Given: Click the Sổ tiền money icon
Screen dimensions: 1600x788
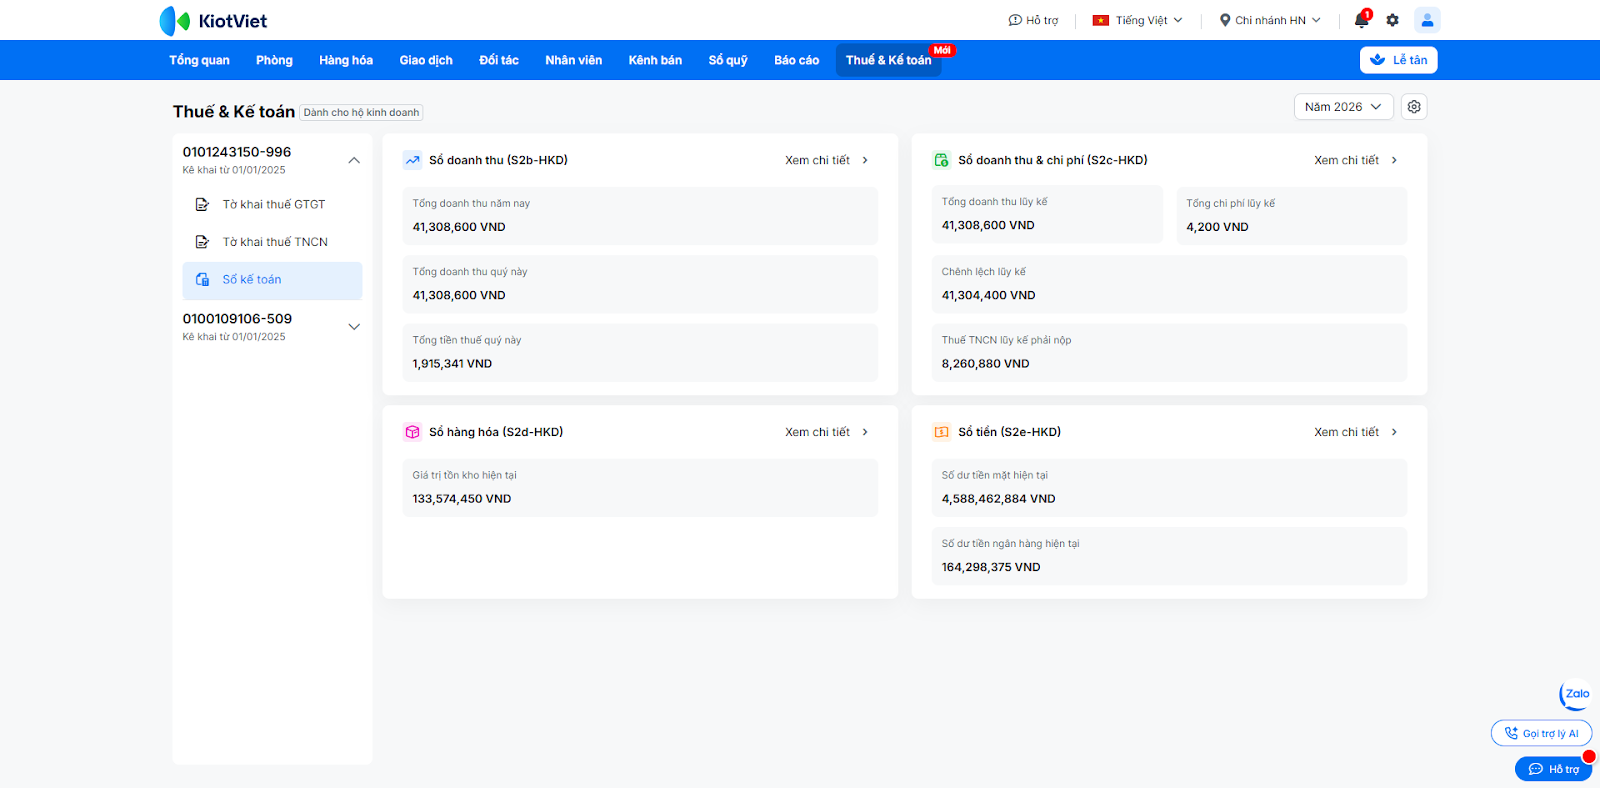Looking at the screenshot, I should click(941, 432).
